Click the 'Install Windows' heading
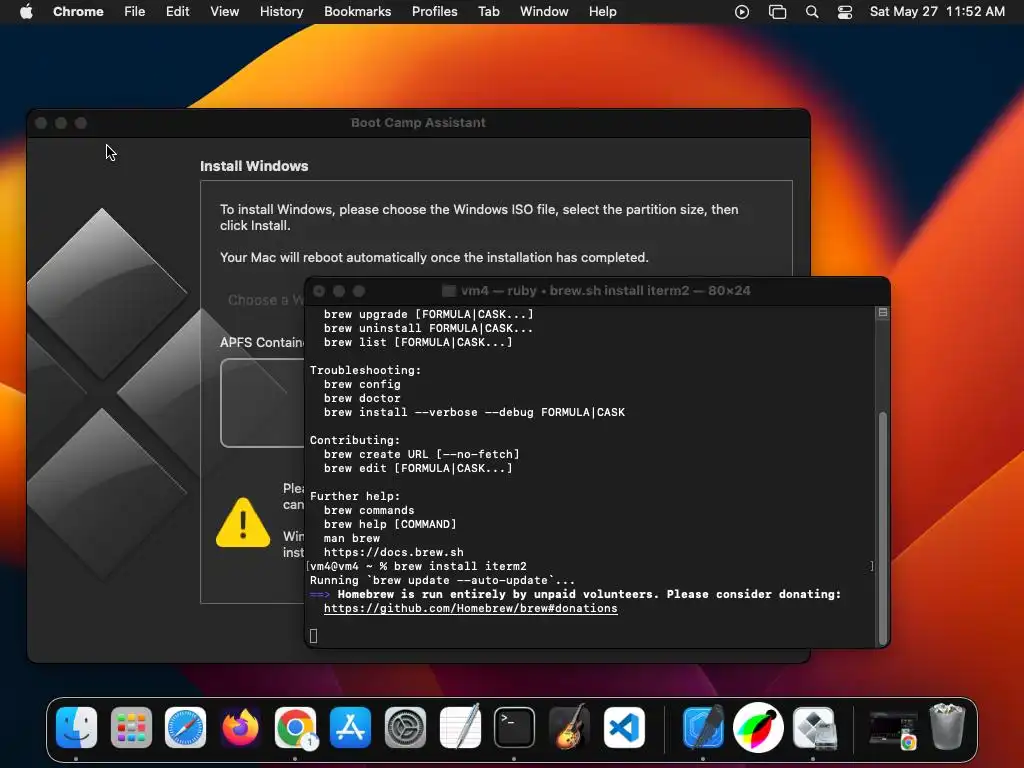 coord(254,166)
